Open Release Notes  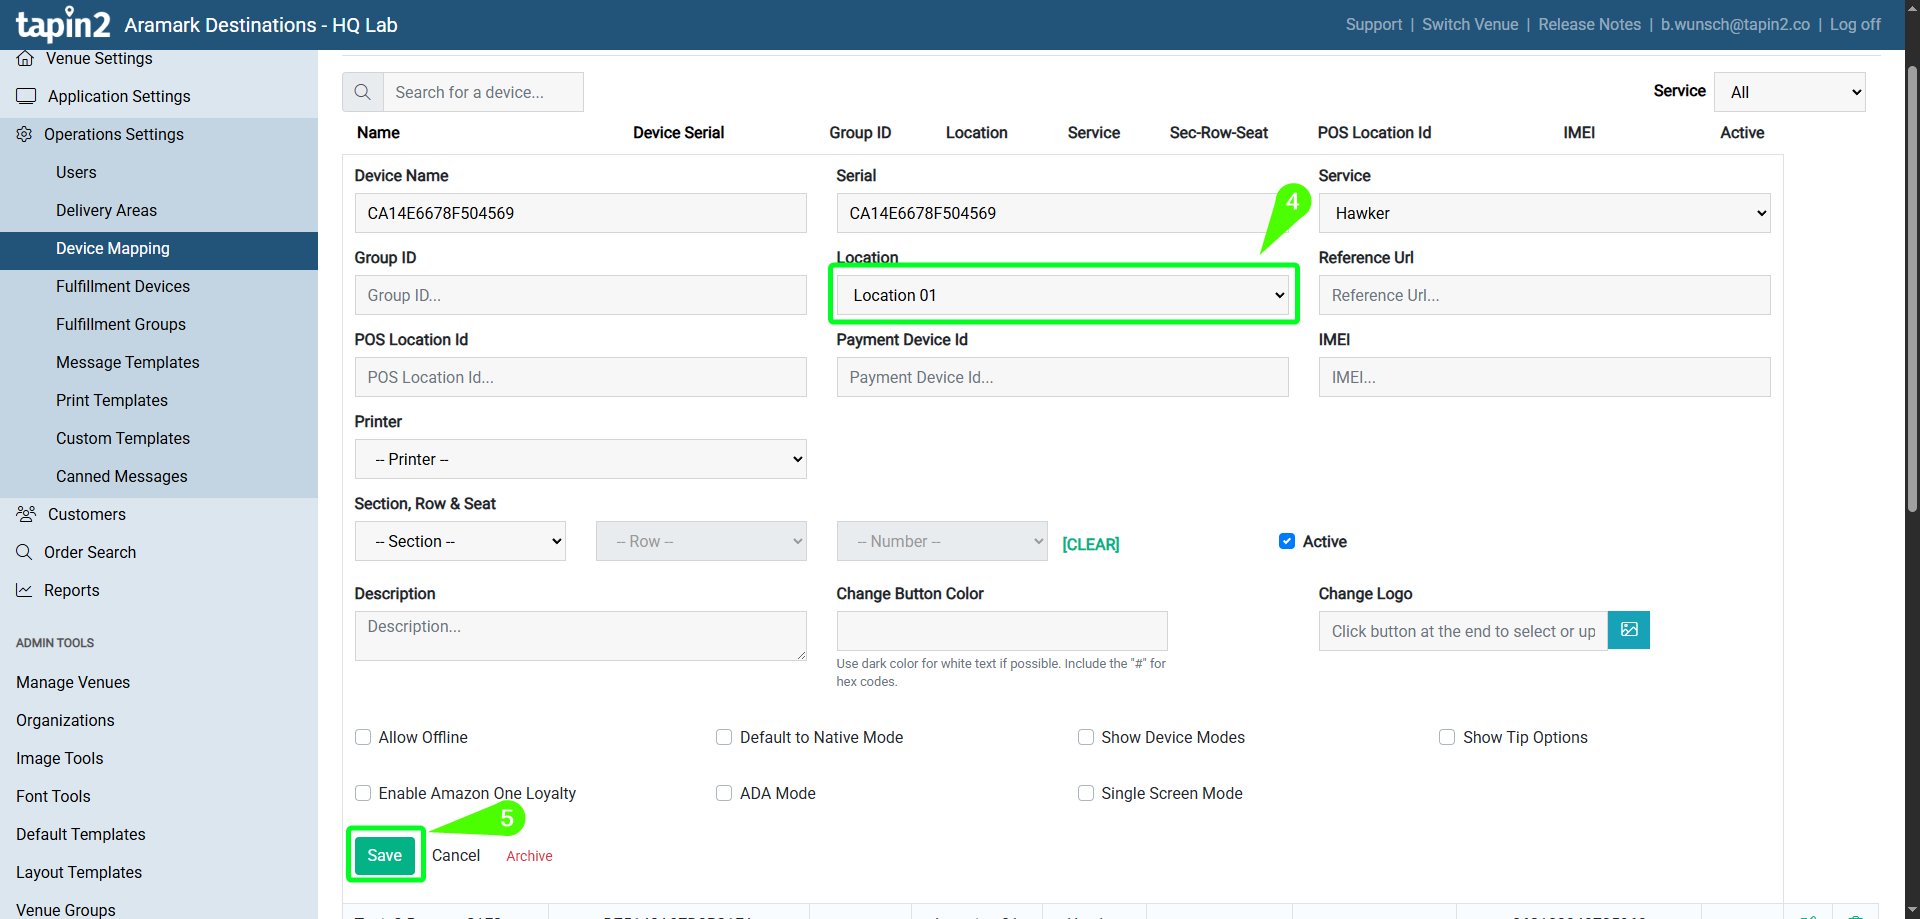[1590, 24]
